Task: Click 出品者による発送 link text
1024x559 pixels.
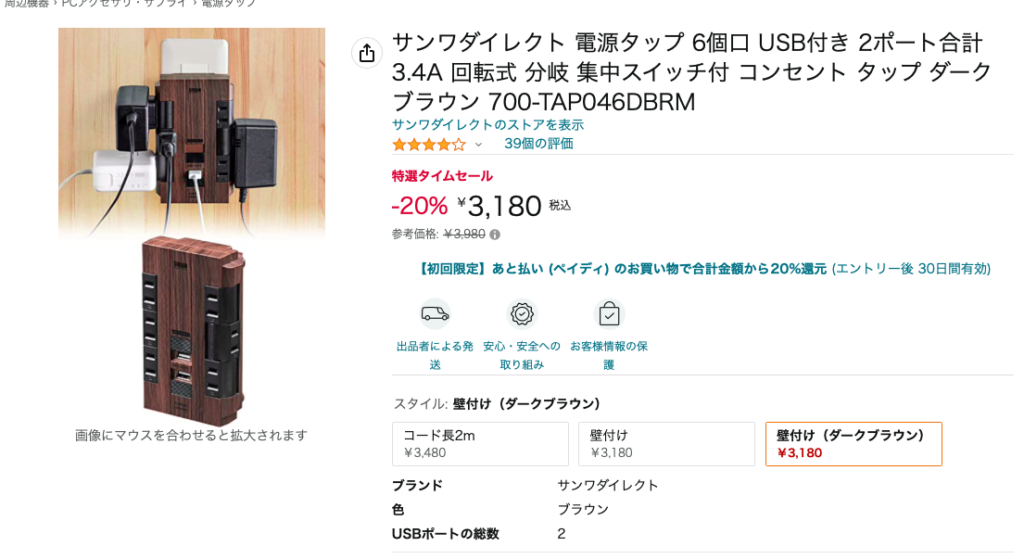Action: click(435, 355)
